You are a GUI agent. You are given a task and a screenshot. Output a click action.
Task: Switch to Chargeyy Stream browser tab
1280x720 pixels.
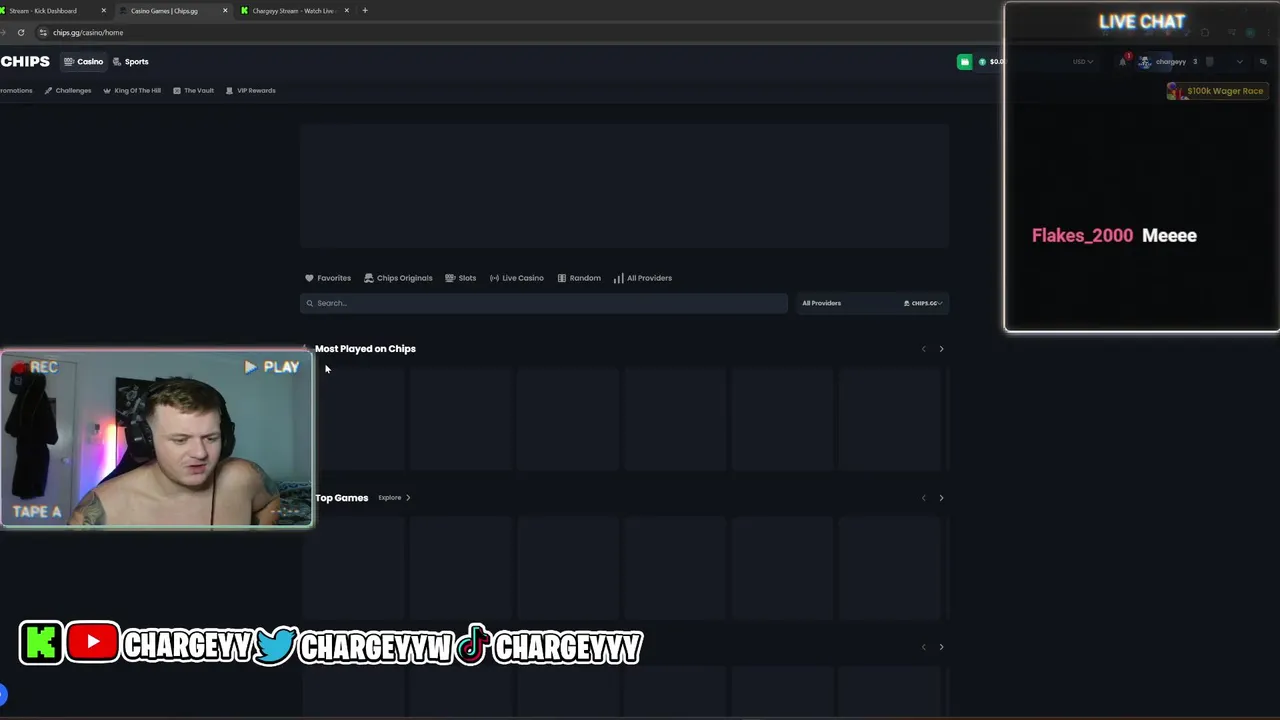(x=294, y=11)
